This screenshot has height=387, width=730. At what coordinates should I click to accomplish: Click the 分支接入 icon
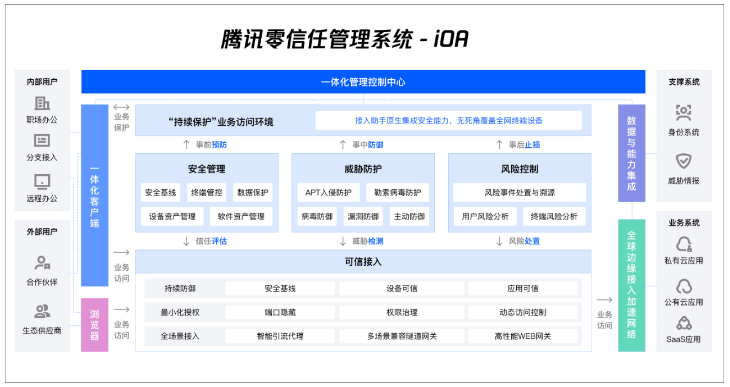42,140
